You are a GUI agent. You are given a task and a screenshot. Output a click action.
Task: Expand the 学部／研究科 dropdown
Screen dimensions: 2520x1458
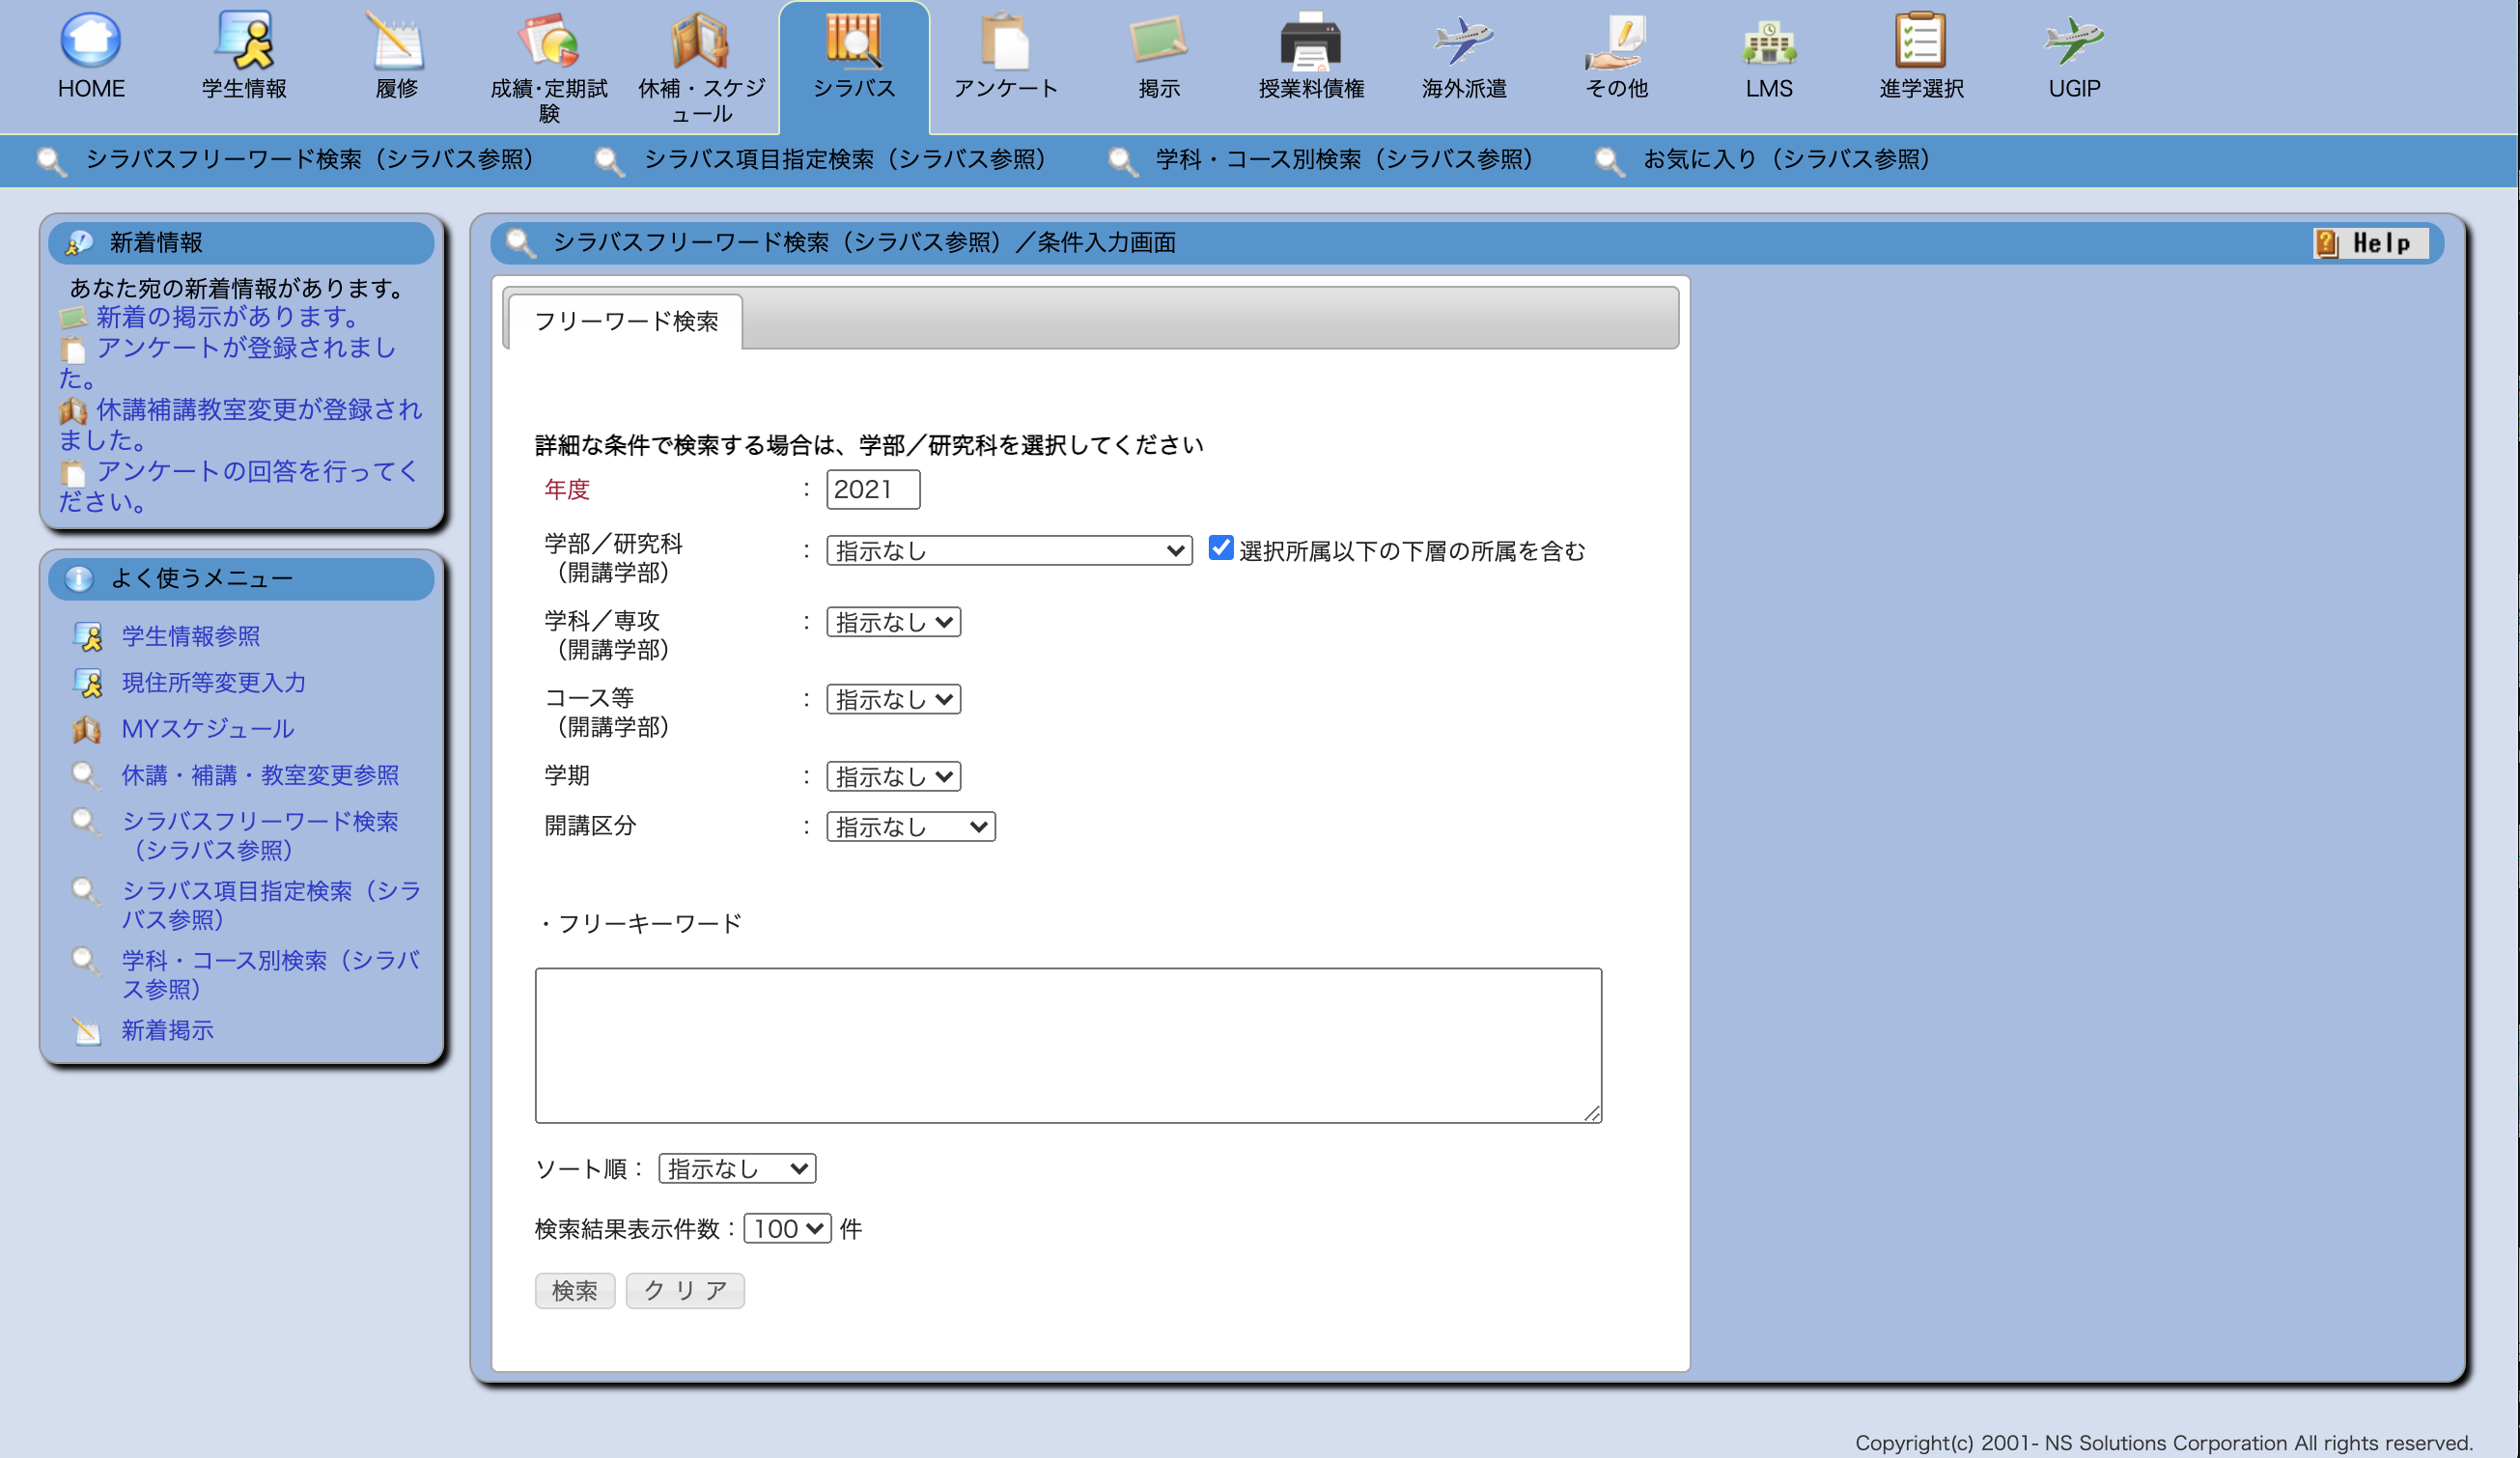1009,550
